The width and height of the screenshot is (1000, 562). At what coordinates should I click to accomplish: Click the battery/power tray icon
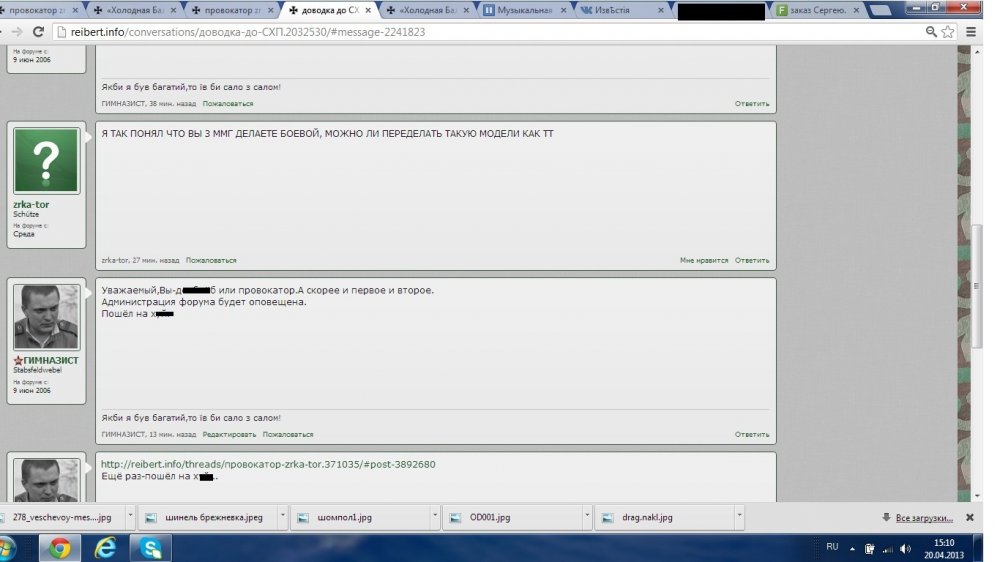869,549
